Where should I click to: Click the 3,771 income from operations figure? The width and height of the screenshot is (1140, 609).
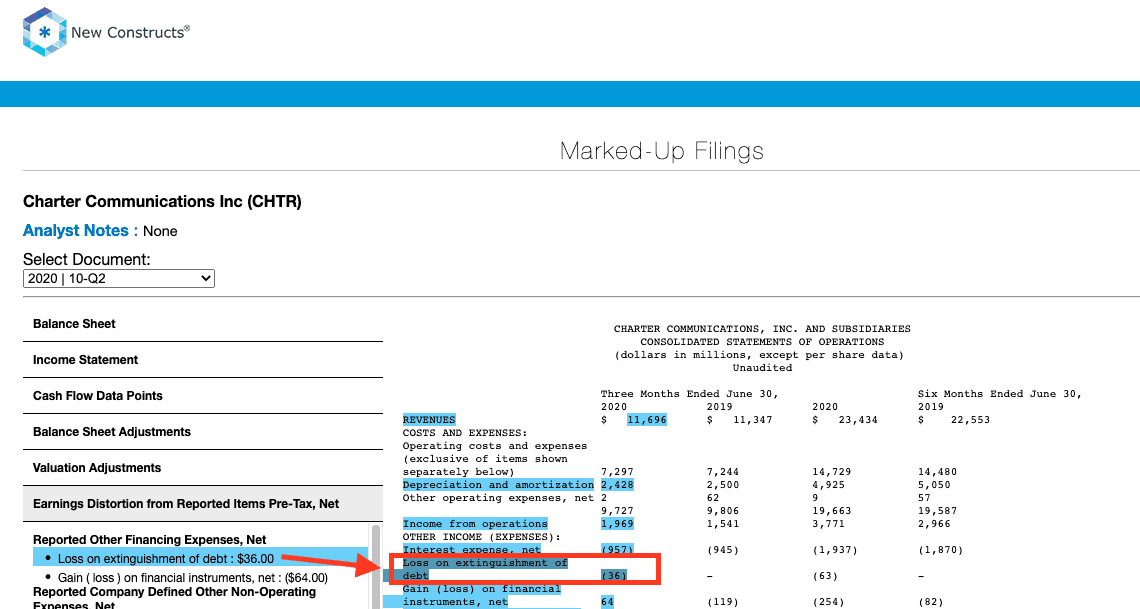point(828,524)
